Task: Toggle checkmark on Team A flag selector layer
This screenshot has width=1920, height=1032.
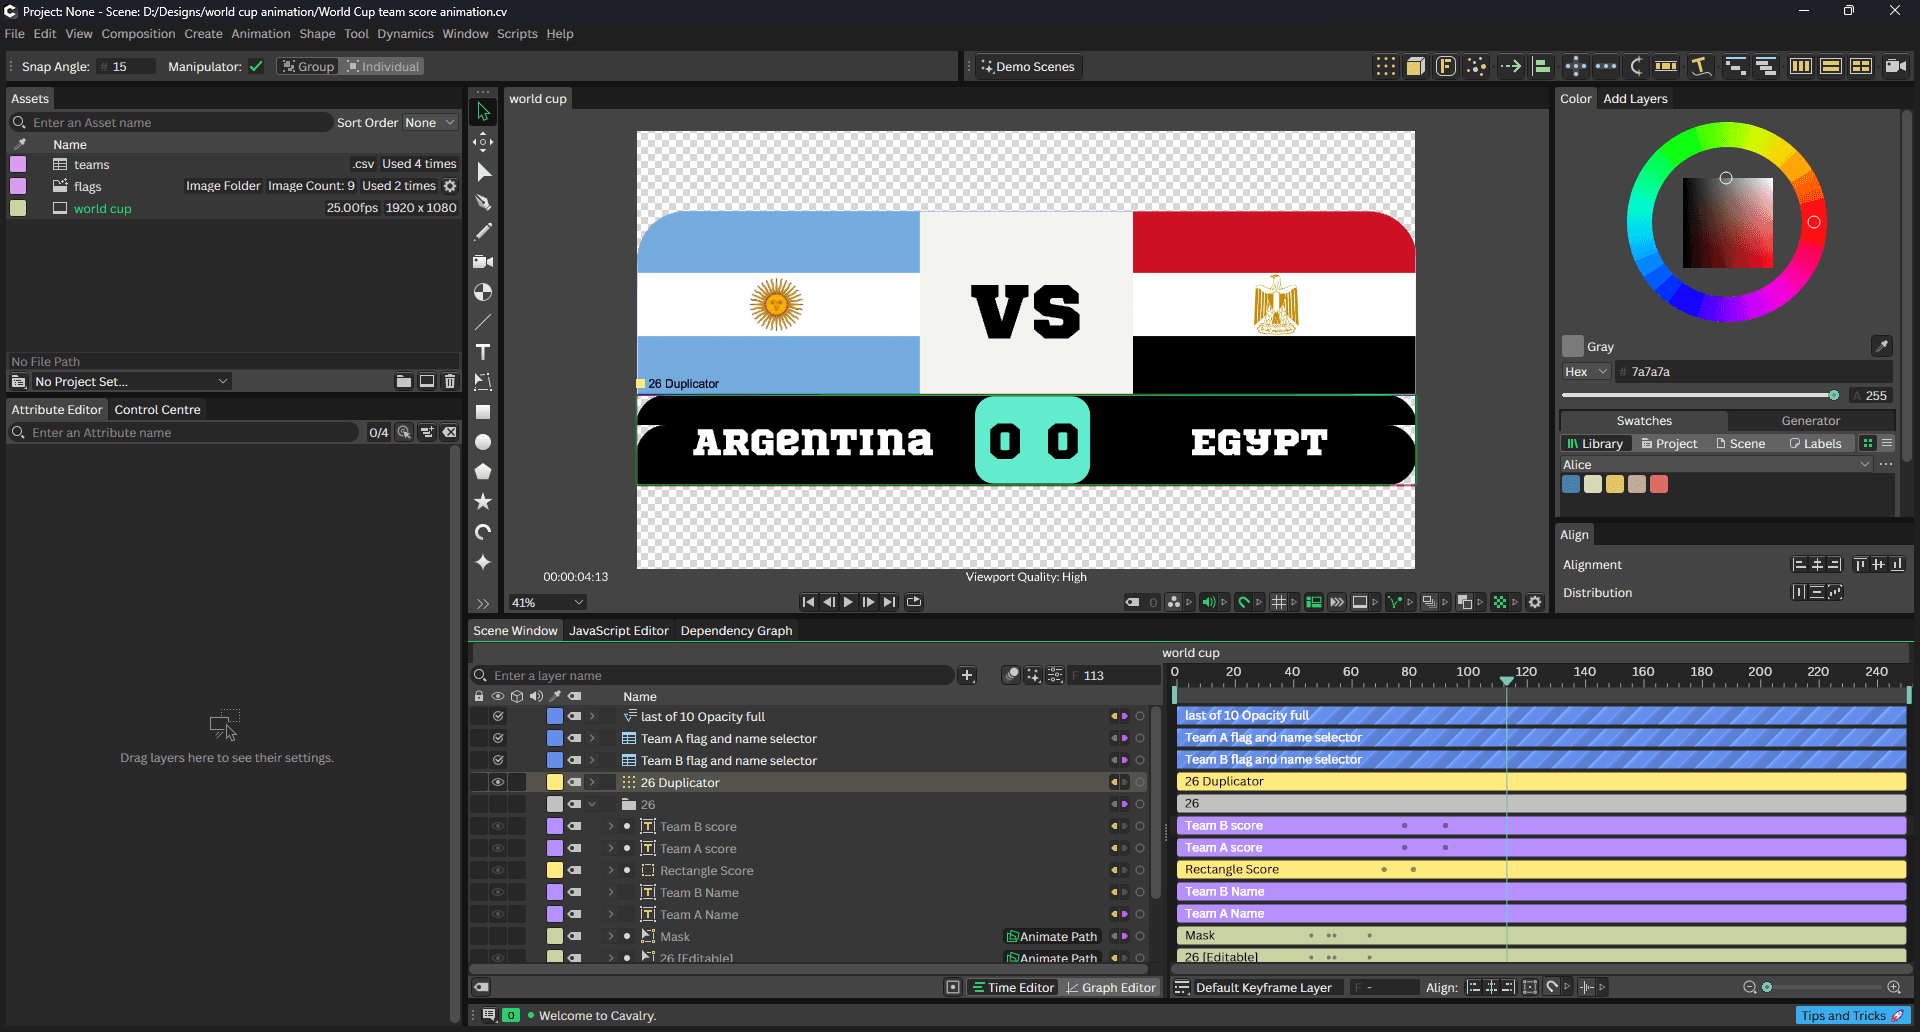Action: [x=497, y=738]
